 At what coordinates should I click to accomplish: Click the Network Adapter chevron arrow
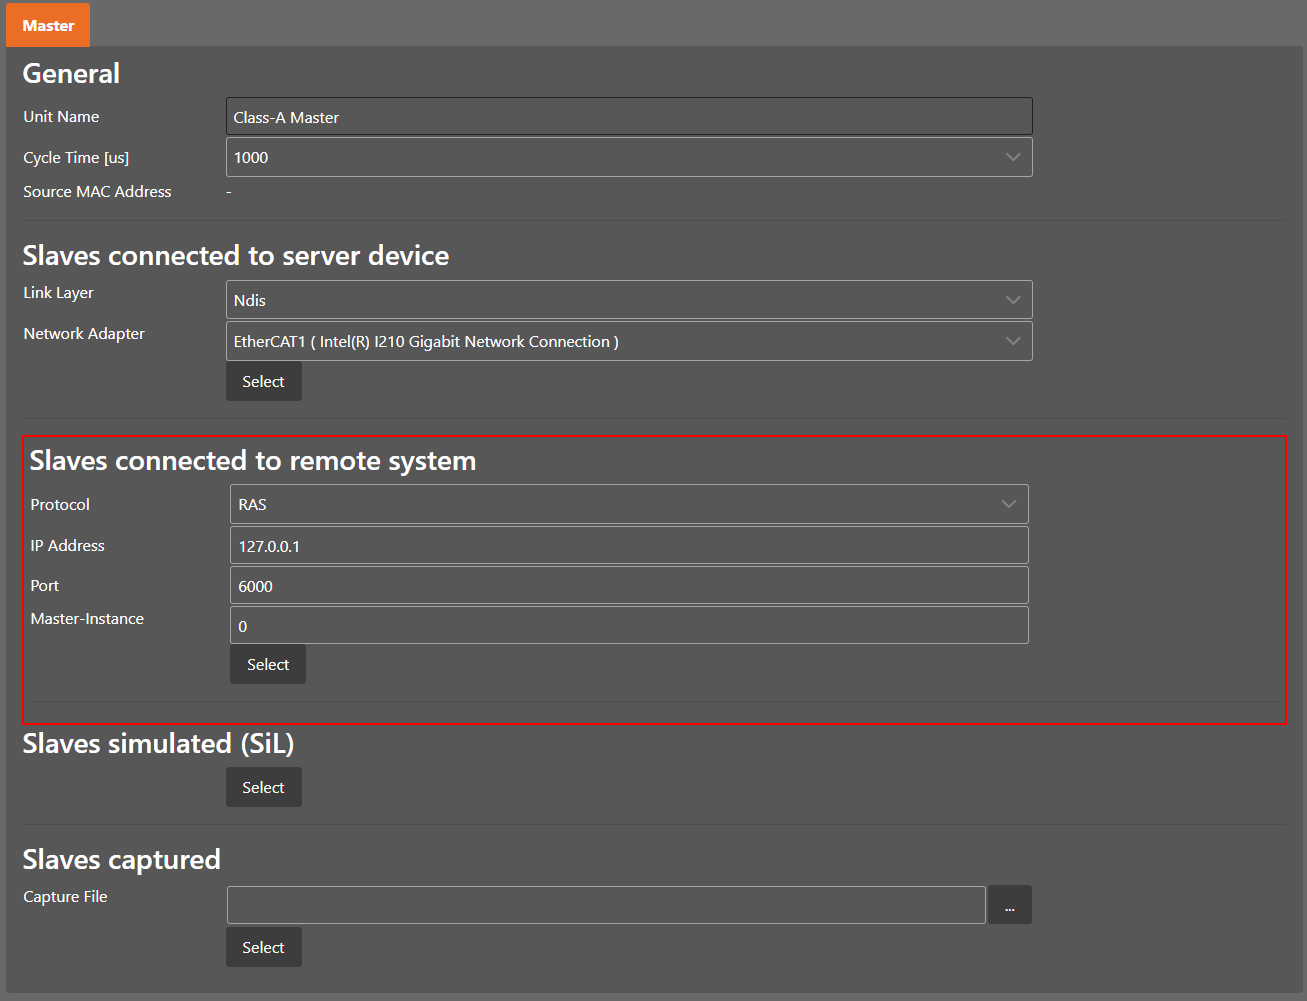1012,342
